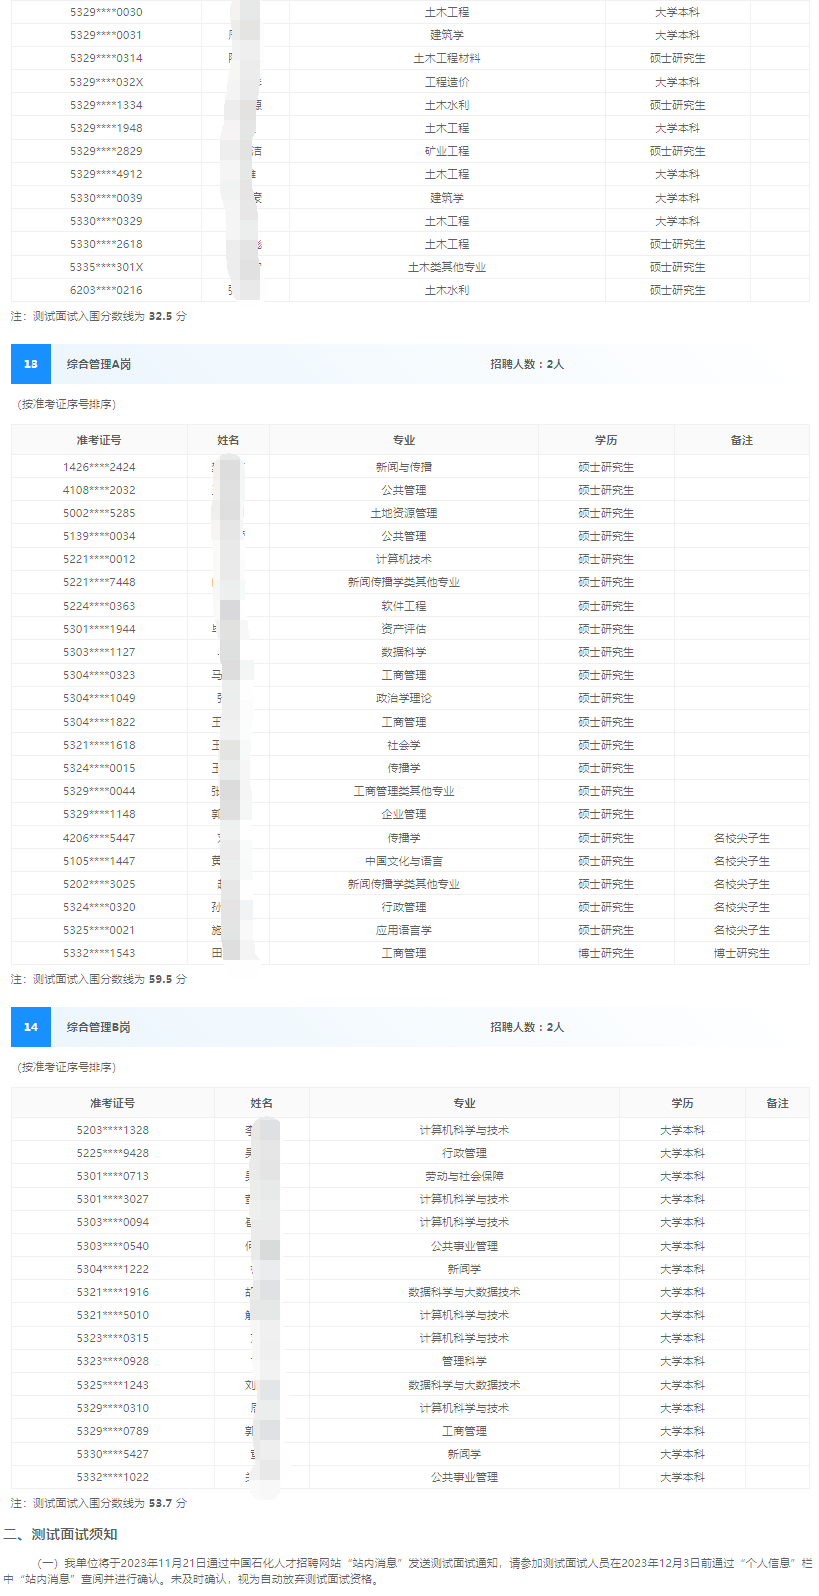
Task: Click admission number 1426****2424
Action: [99, 467]
